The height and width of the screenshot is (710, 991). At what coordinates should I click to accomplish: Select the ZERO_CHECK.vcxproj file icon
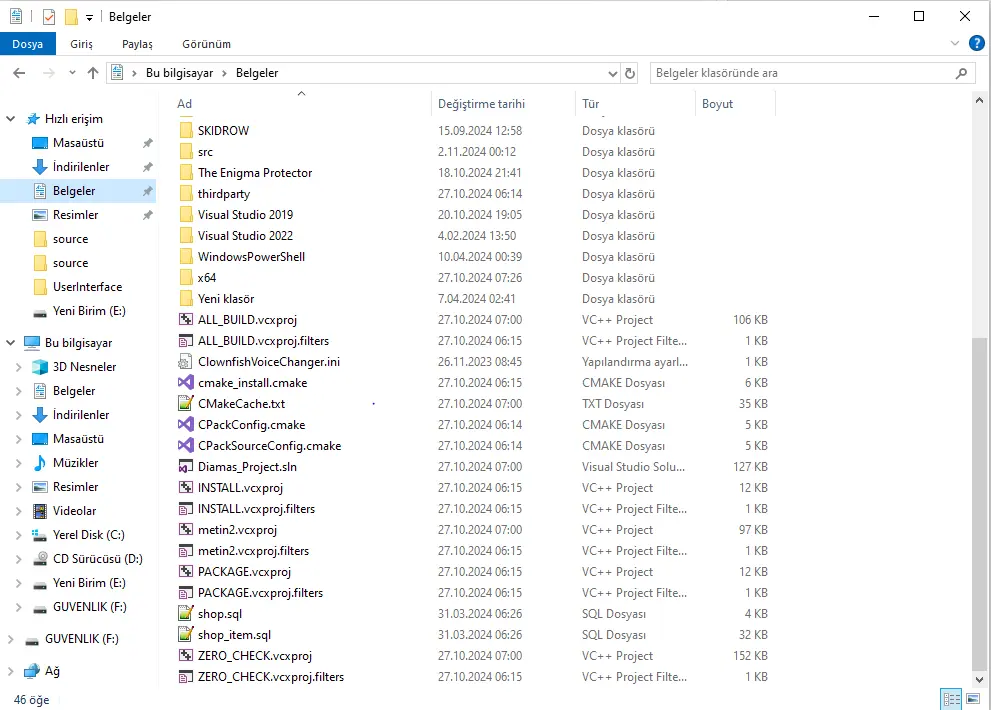pos(186,656)
